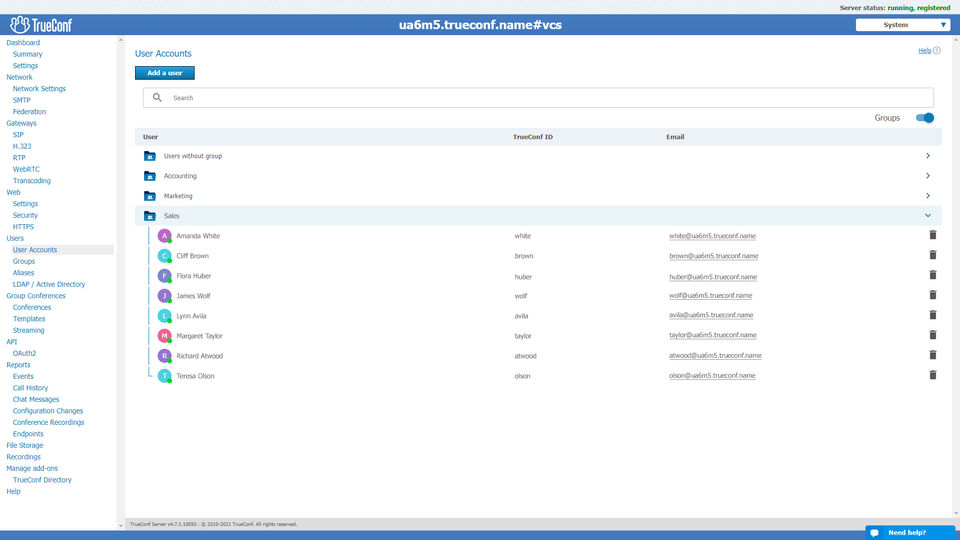
Task: Expand the Marketing group chevron
Action: [928, 196]
